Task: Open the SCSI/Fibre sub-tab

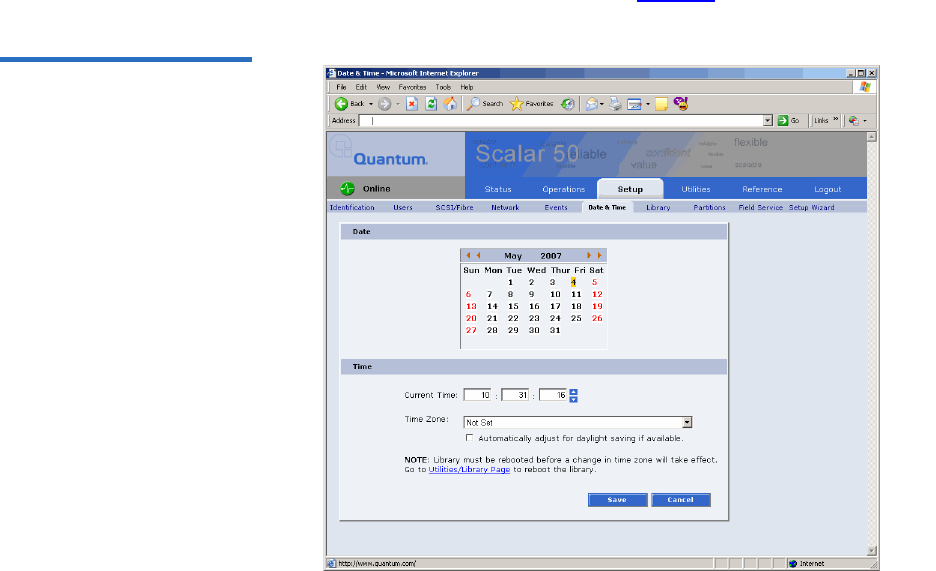Action: (454, 208)
